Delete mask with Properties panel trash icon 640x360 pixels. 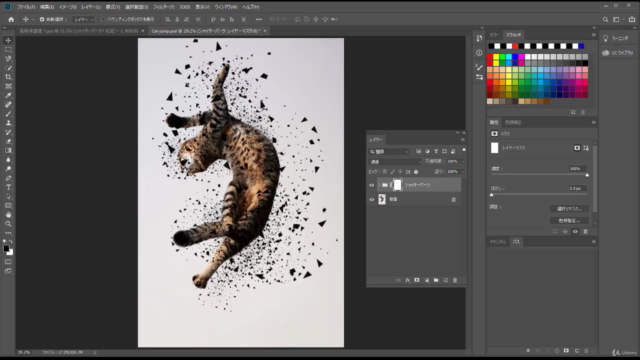(x=585, y=231)
